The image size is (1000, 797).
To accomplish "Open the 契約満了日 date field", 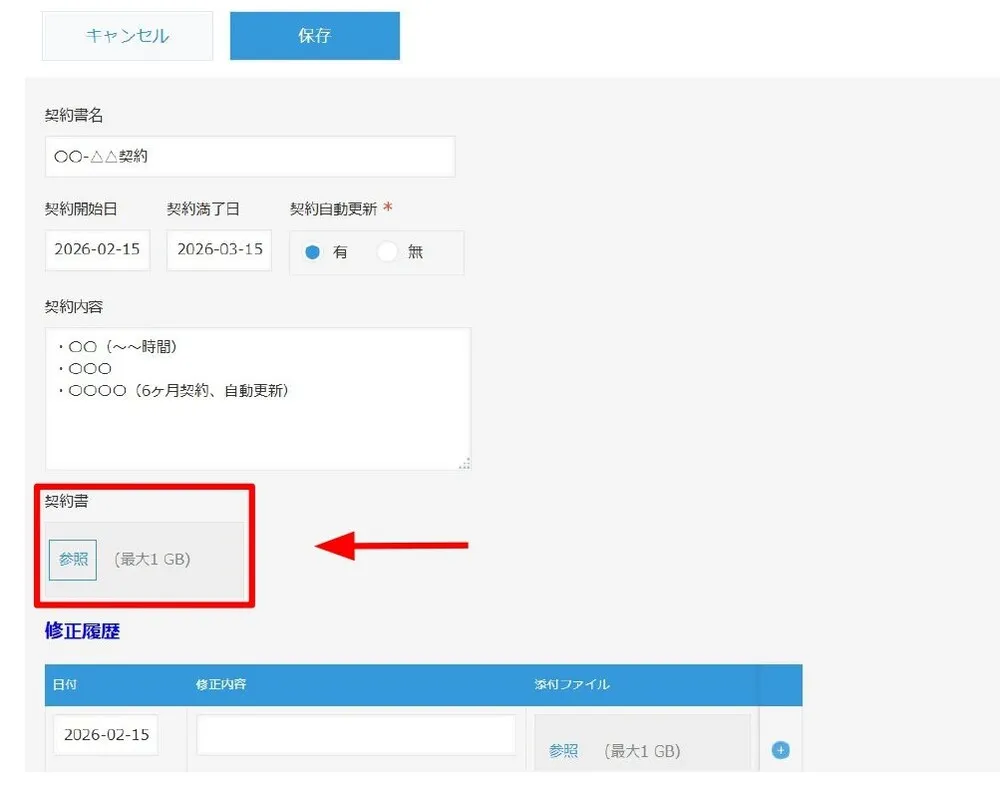I will coord(218,249).
